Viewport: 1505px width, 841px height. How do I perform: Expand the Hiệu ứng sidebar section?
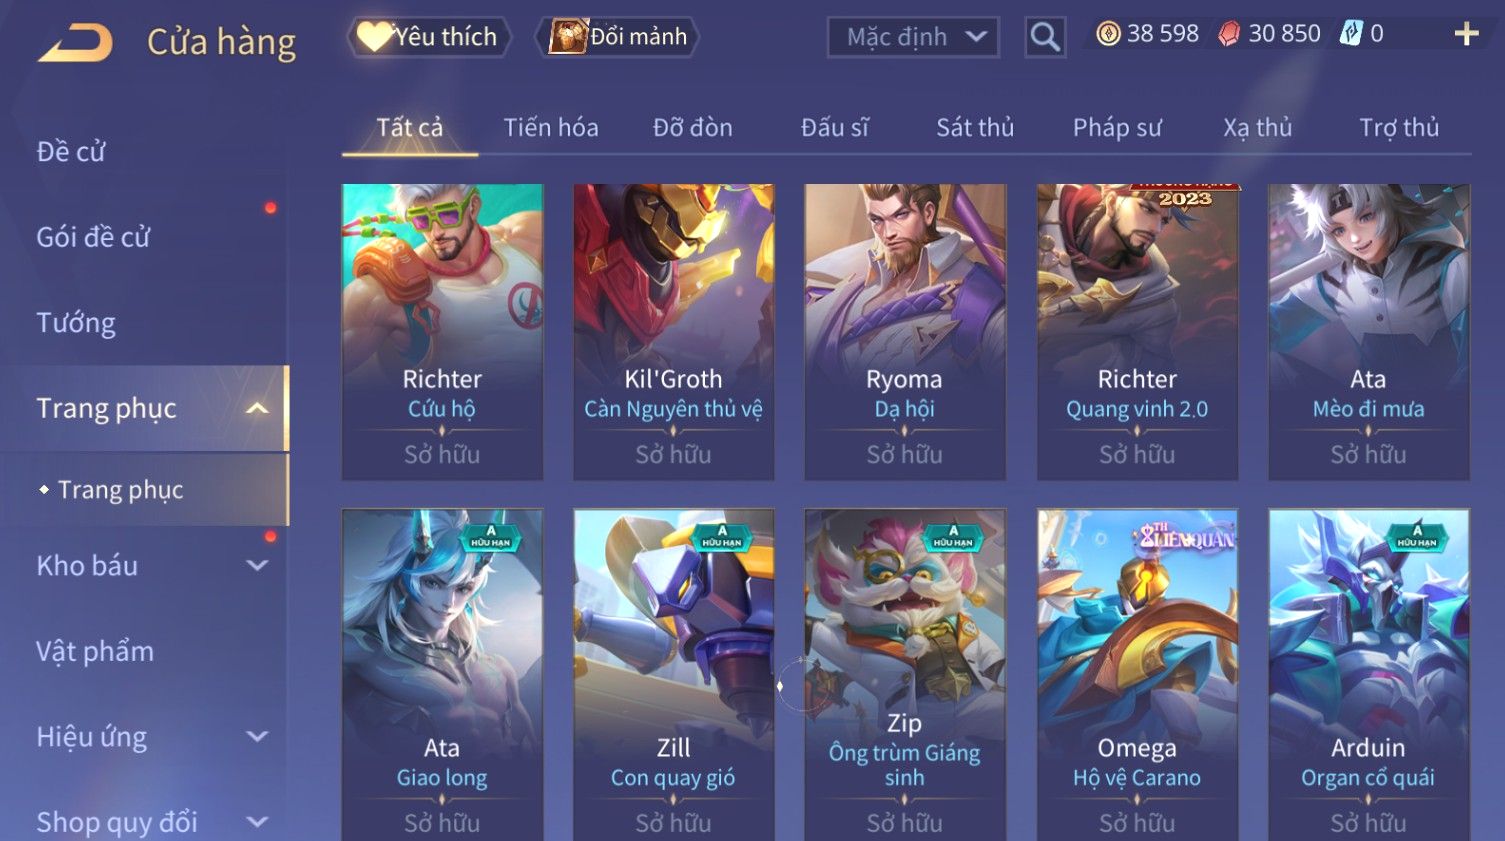pyautogui.click(x=257, y=736)
